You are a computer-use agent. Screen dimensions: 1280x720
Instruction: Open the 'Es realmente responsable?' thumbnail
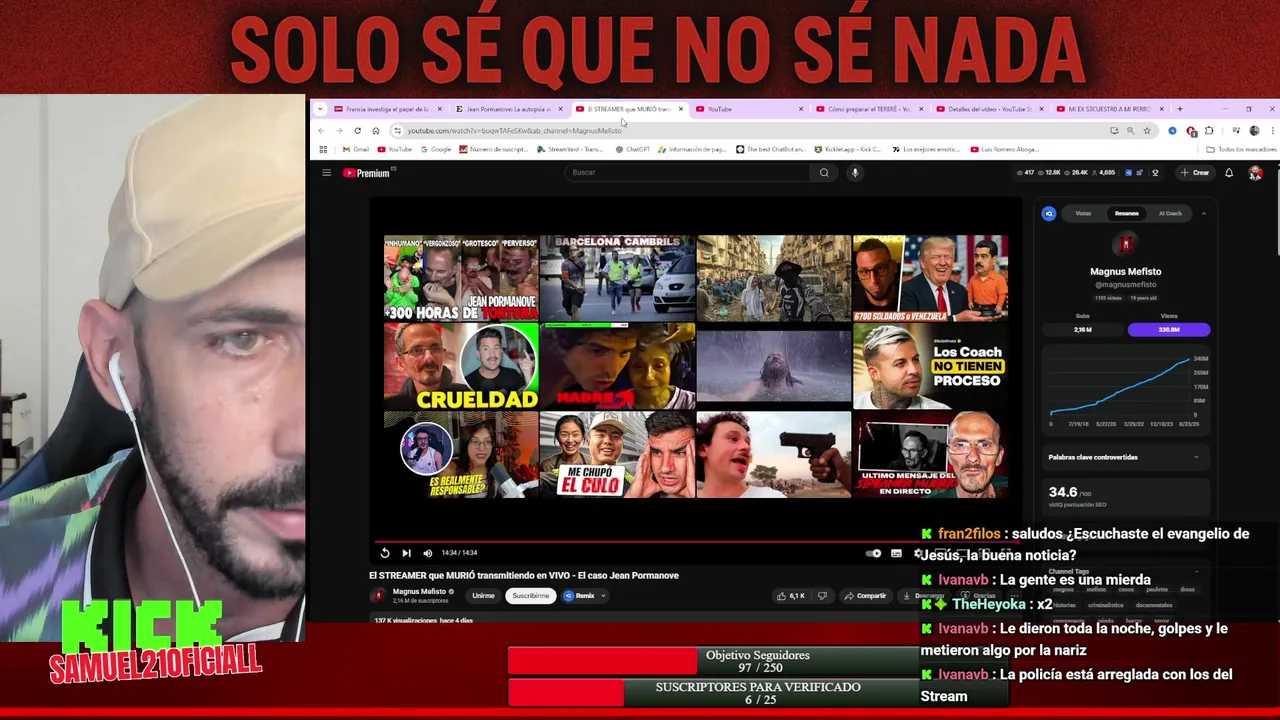(461, 455)
